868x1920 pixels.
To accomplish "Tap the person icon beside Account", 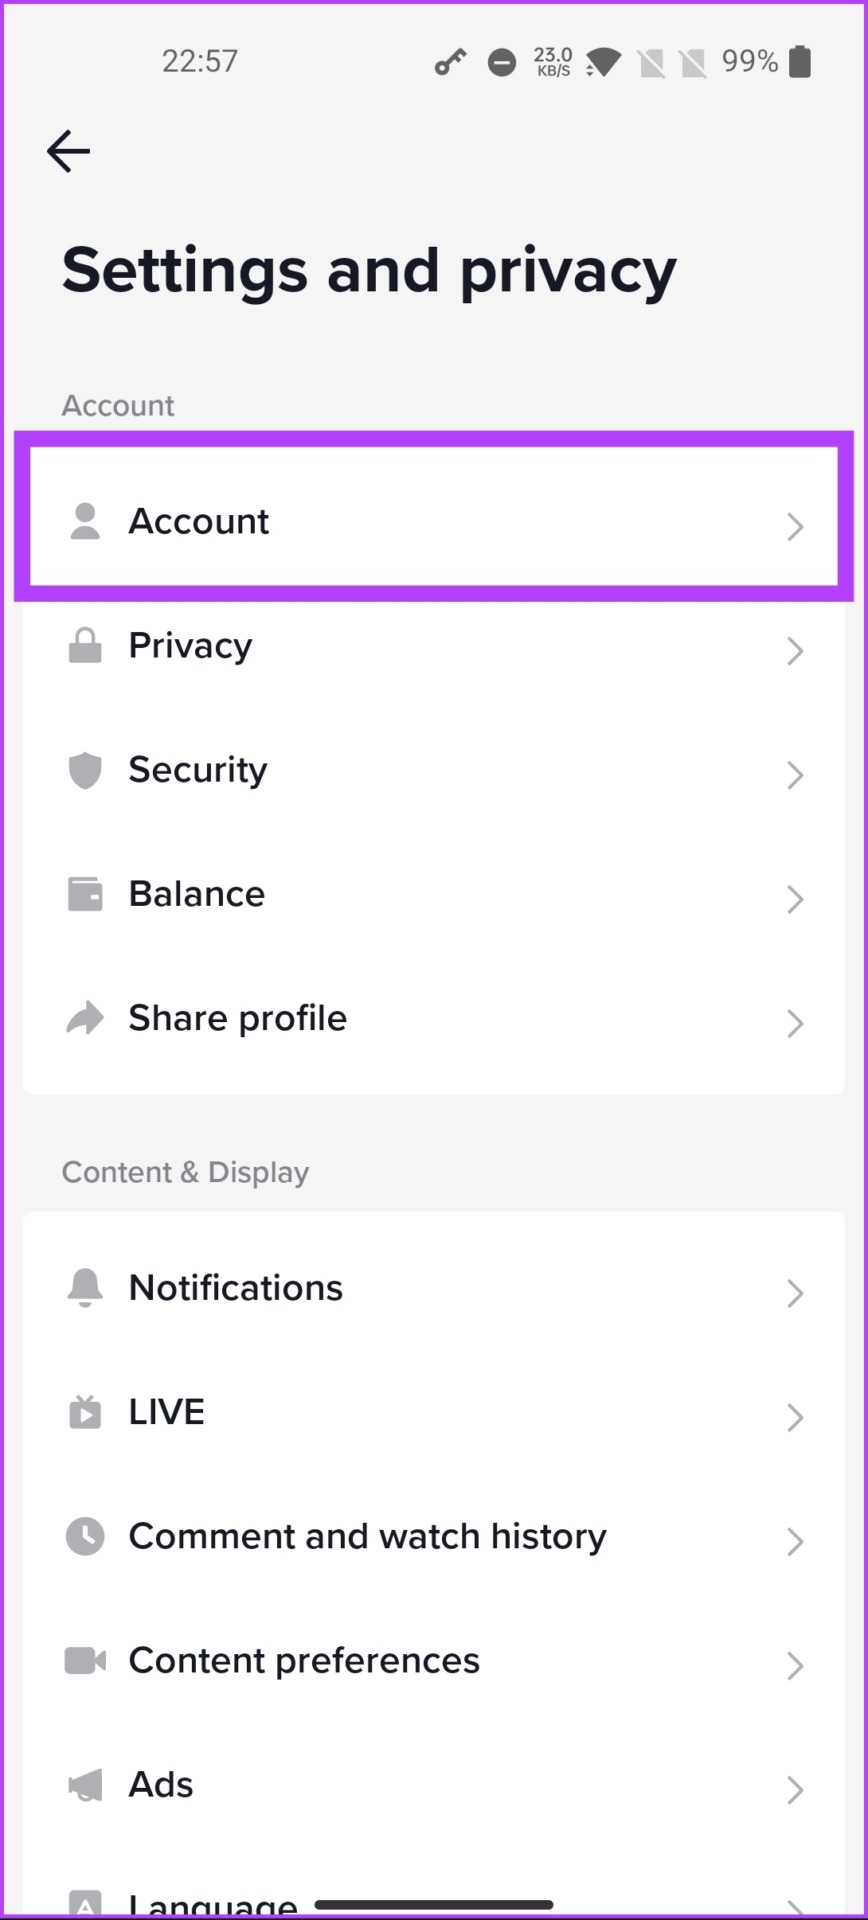I will [85, 522].
